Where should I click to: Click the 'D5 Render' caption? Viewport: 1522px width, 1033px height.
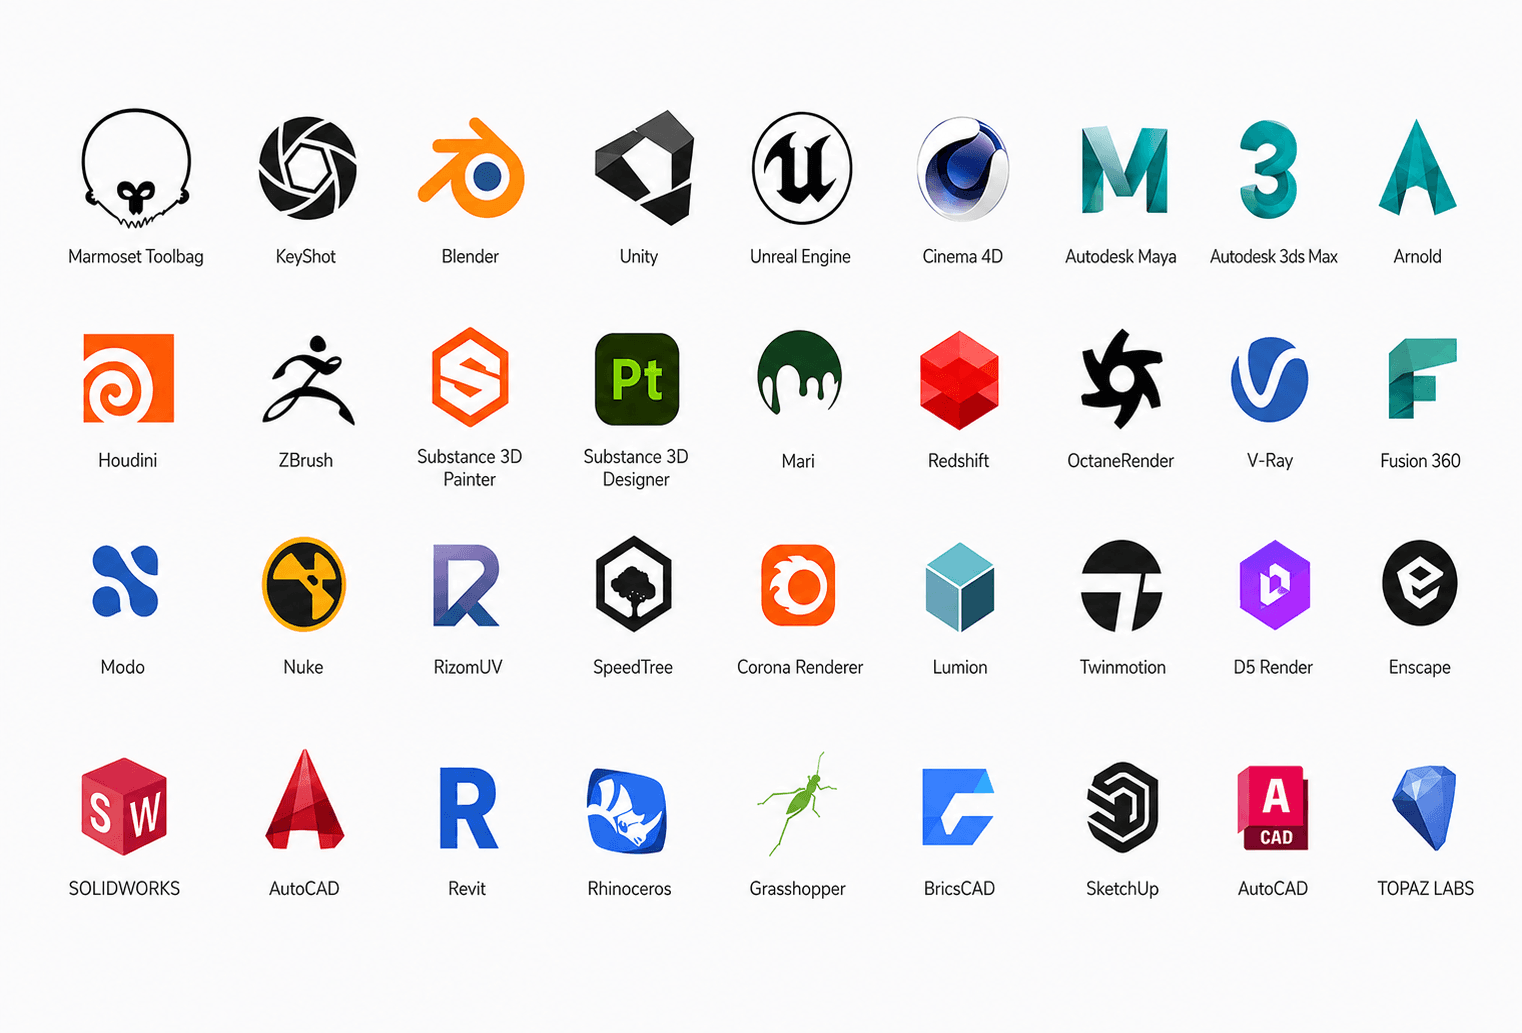[1273, 667]
